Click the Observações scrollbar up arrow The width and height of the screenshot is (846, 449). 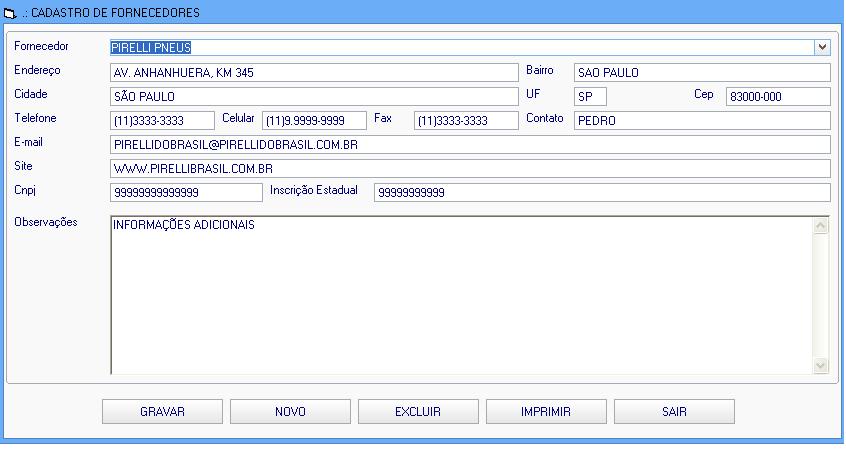click(821, 225)
